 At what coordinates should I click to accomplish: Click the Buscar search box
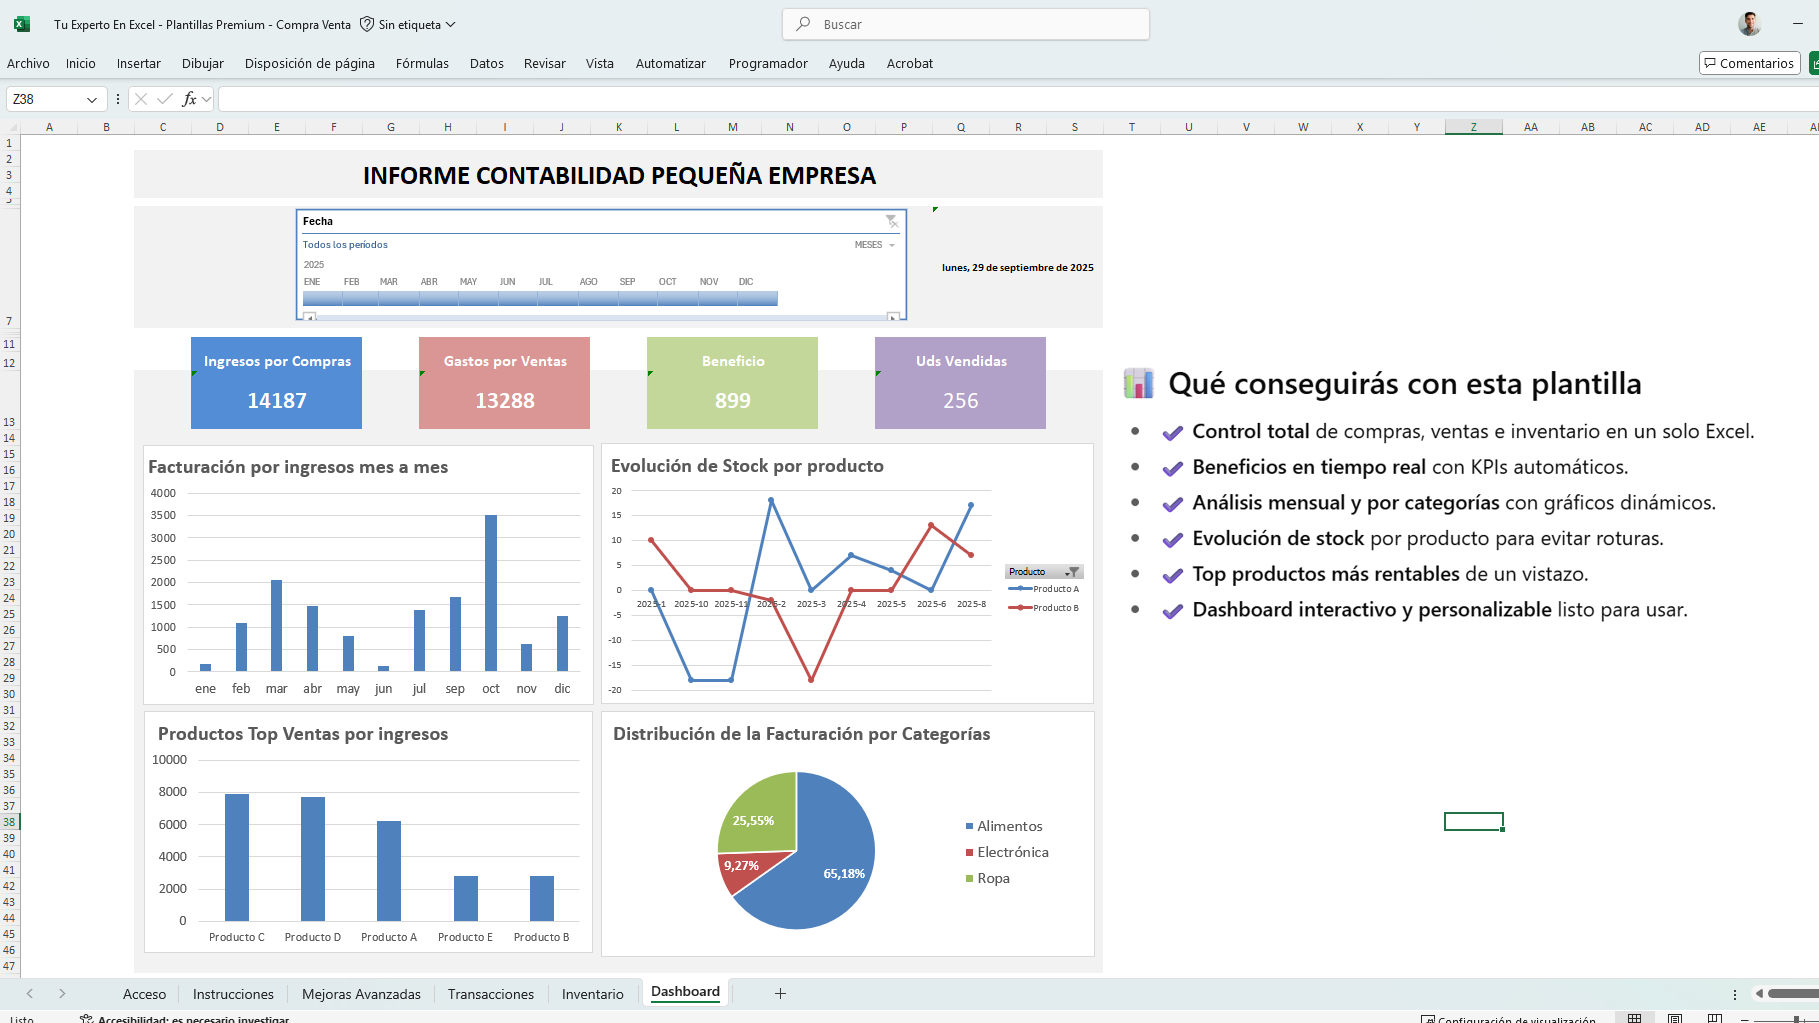[965, 24]
